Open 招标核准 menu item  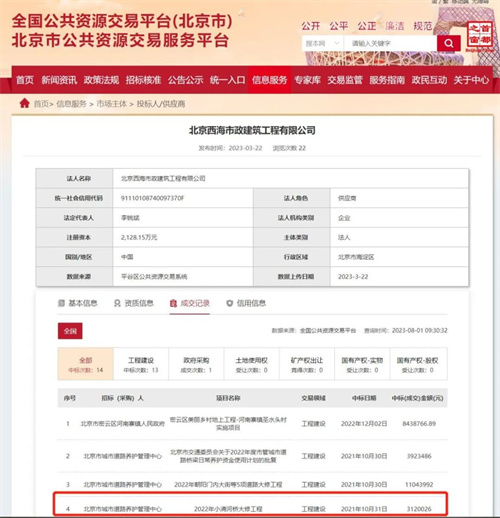[x=143, y=80]
